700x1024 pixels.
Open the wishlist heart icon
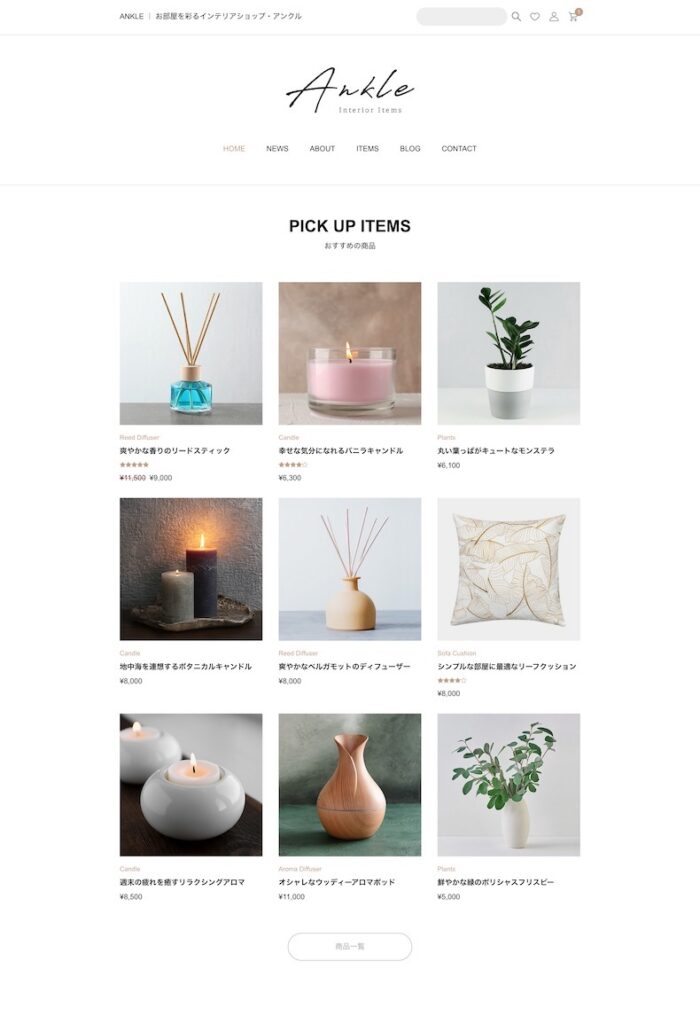point(535,16)
